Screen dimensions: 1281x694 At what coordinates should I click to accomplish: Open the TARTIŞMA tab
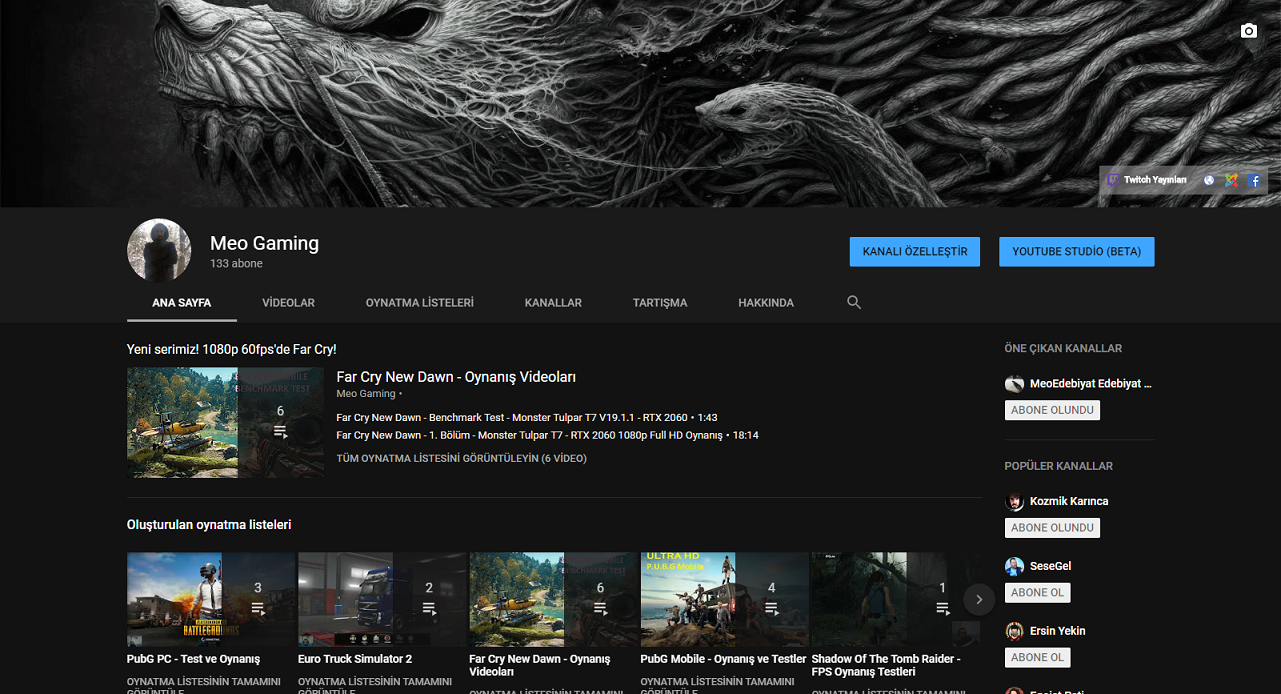[x=660, y=303]
